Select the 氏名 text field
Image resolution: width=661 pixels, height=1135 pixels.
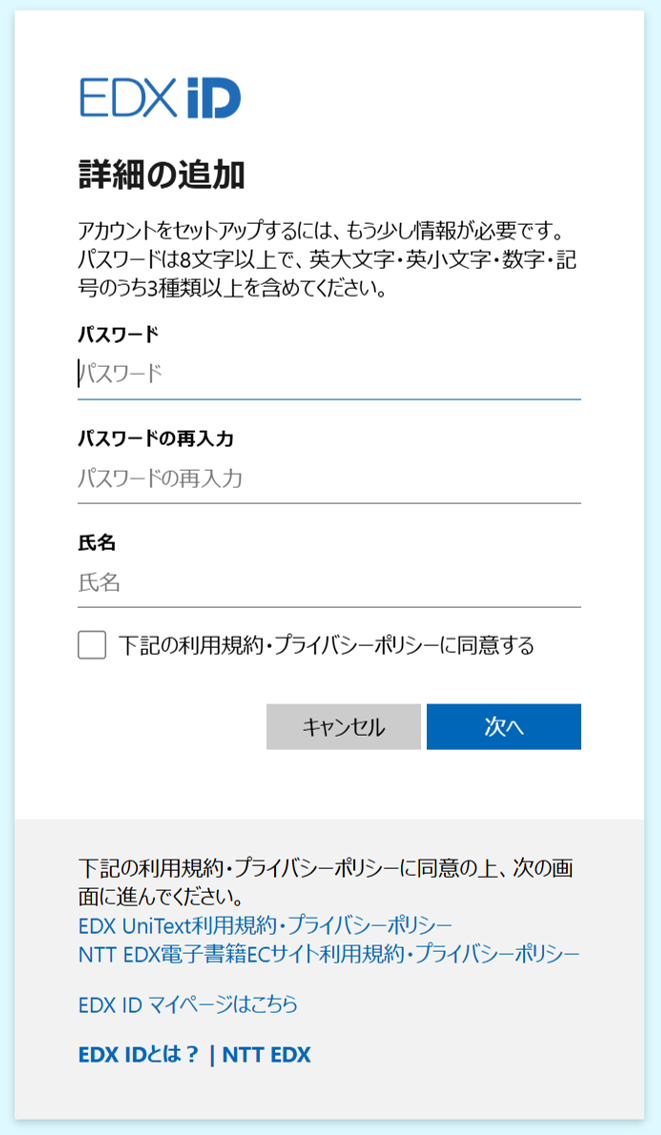(x=328, y=583)
